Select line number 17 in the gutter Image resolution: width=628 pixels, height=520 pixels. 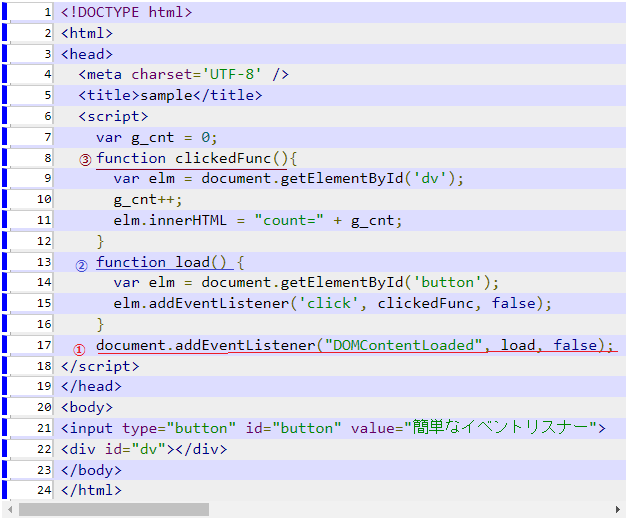coord(44,345)
